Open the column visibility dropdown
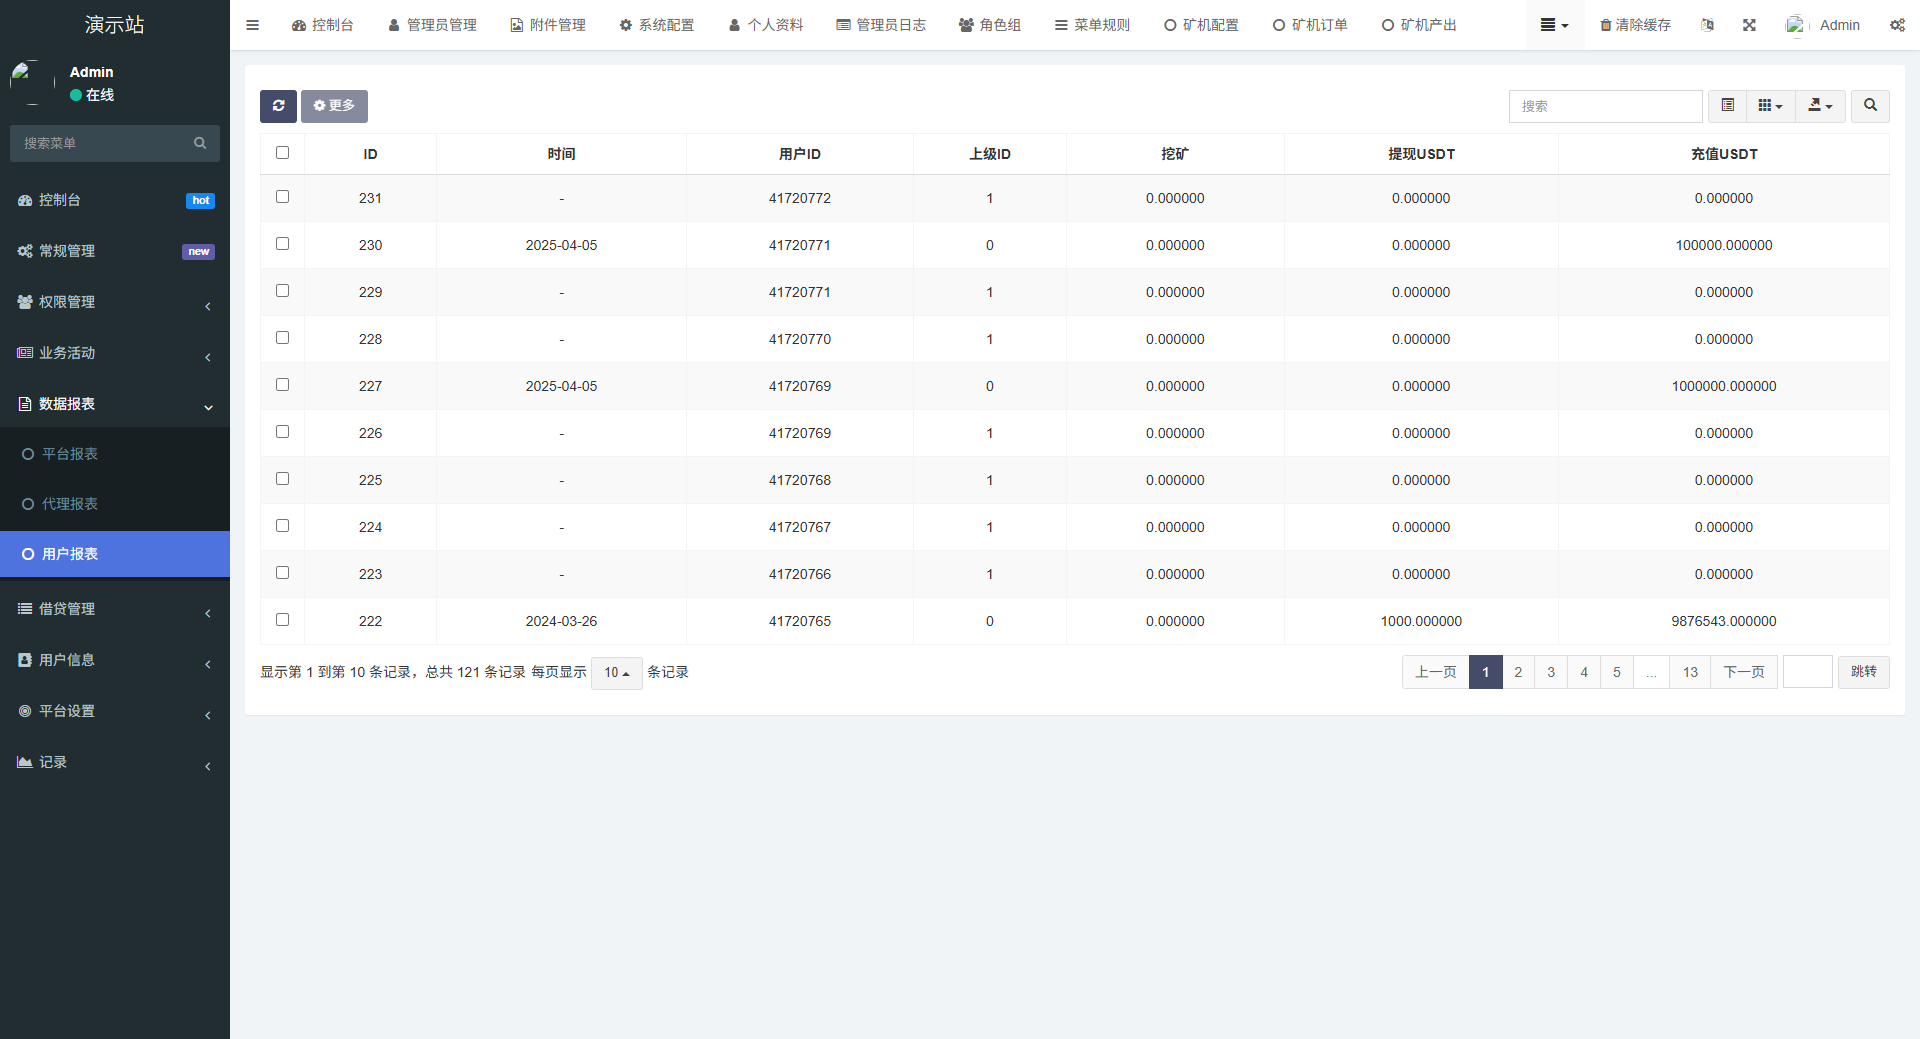 coord(1769,106)
